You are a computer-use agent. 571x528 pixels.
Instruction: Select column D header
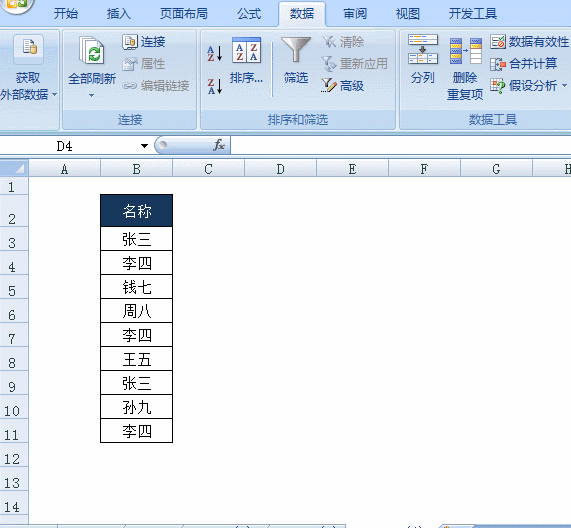point(280,169)
